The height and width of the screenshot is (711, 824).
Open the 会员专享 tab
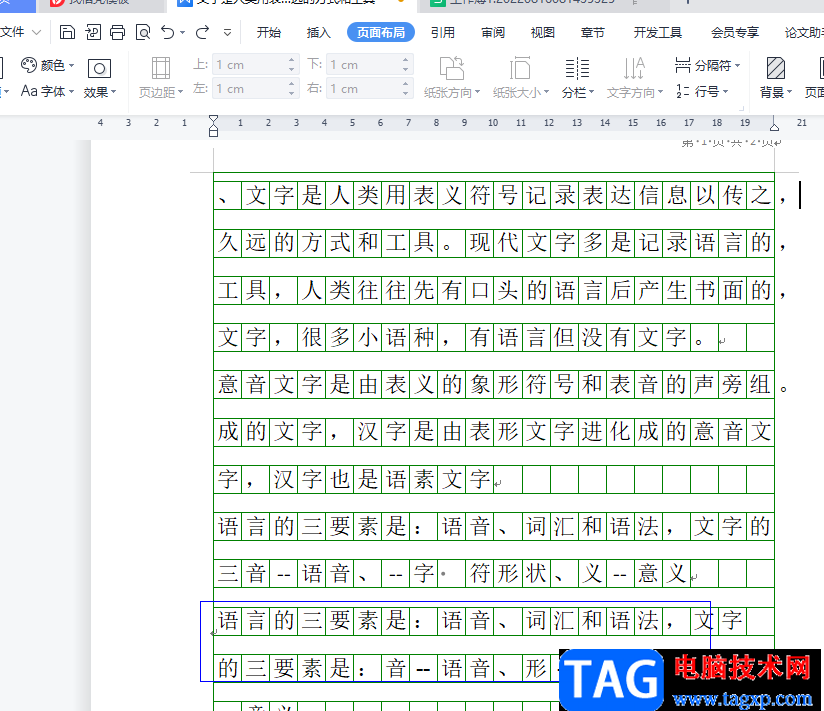click(735, 33)
